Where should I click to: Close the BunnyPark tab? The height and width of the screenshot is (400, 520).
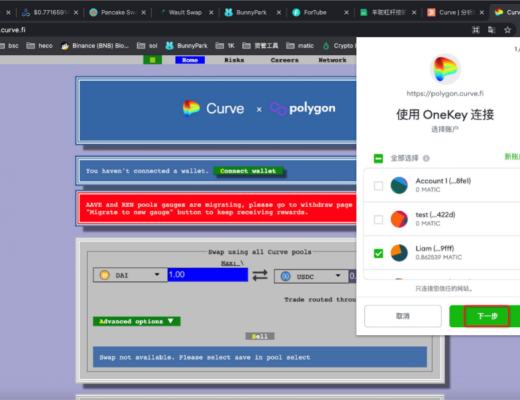(x=279, y=13)
